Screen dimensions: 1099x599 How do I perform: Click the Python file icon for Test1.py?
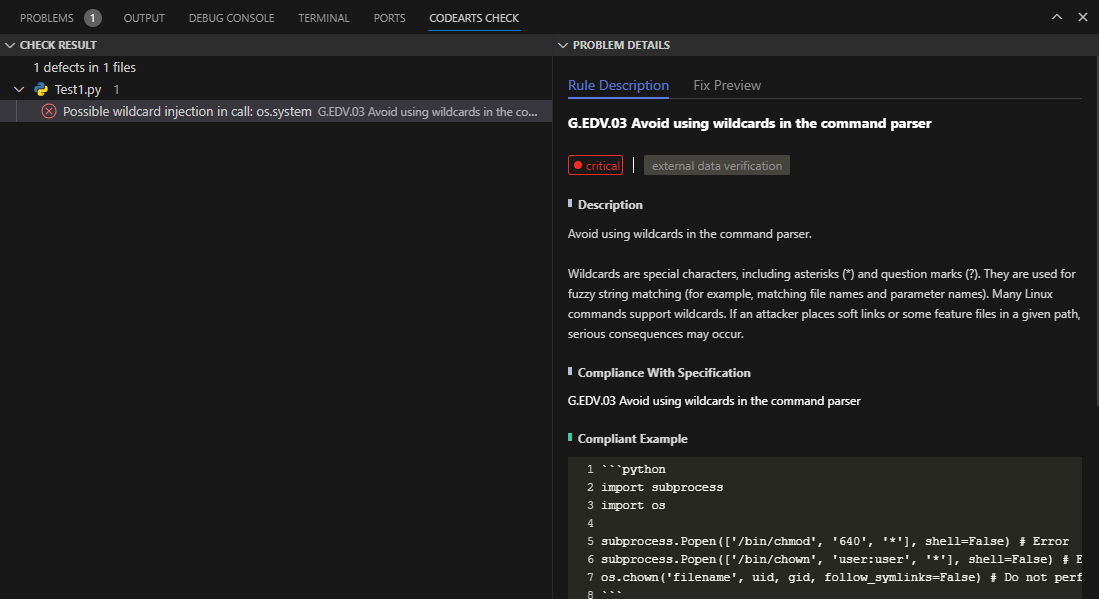(41, 89)
